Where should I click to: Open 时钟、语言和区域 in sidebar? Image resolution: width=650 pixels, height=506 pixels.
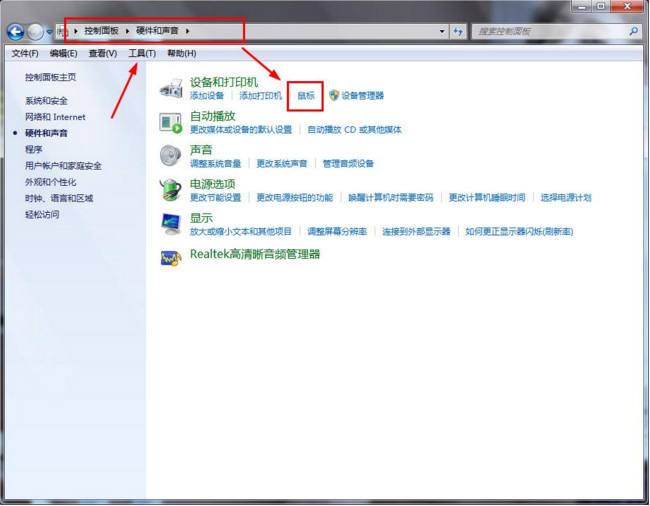tap(59, 198)
